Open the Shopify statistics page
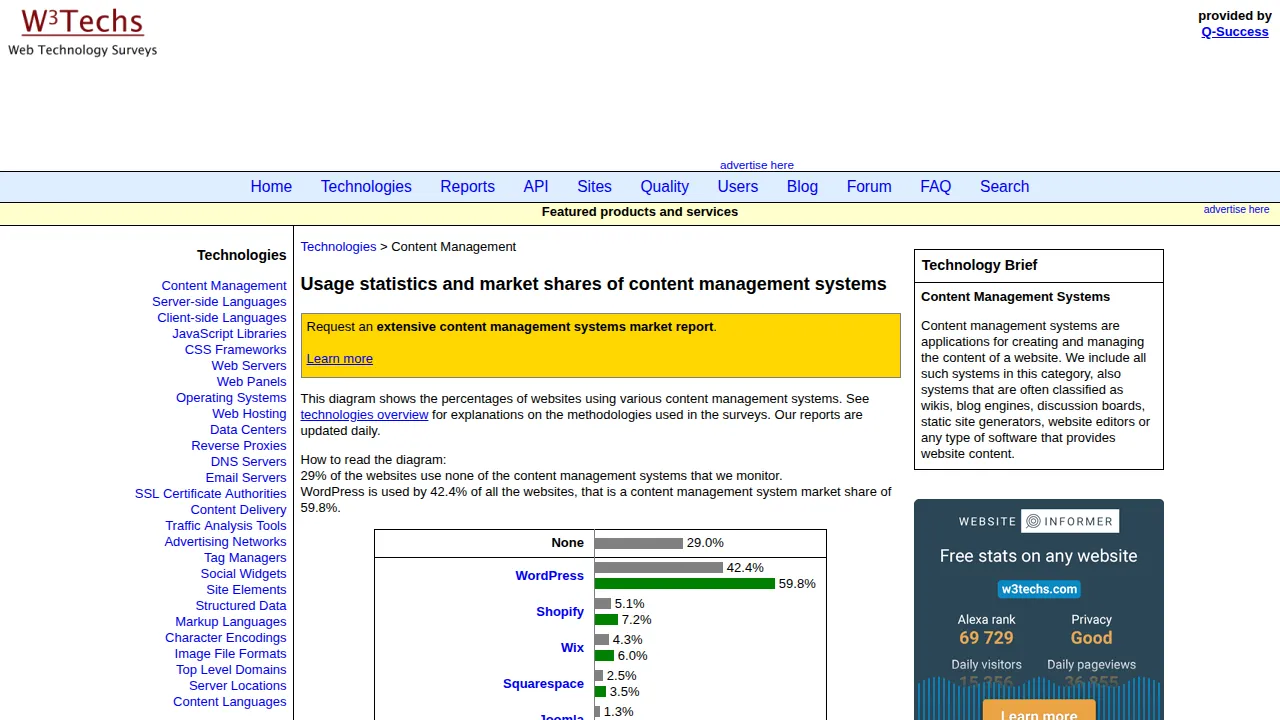This screenshot has height=720, width=1280. [560, 611]
